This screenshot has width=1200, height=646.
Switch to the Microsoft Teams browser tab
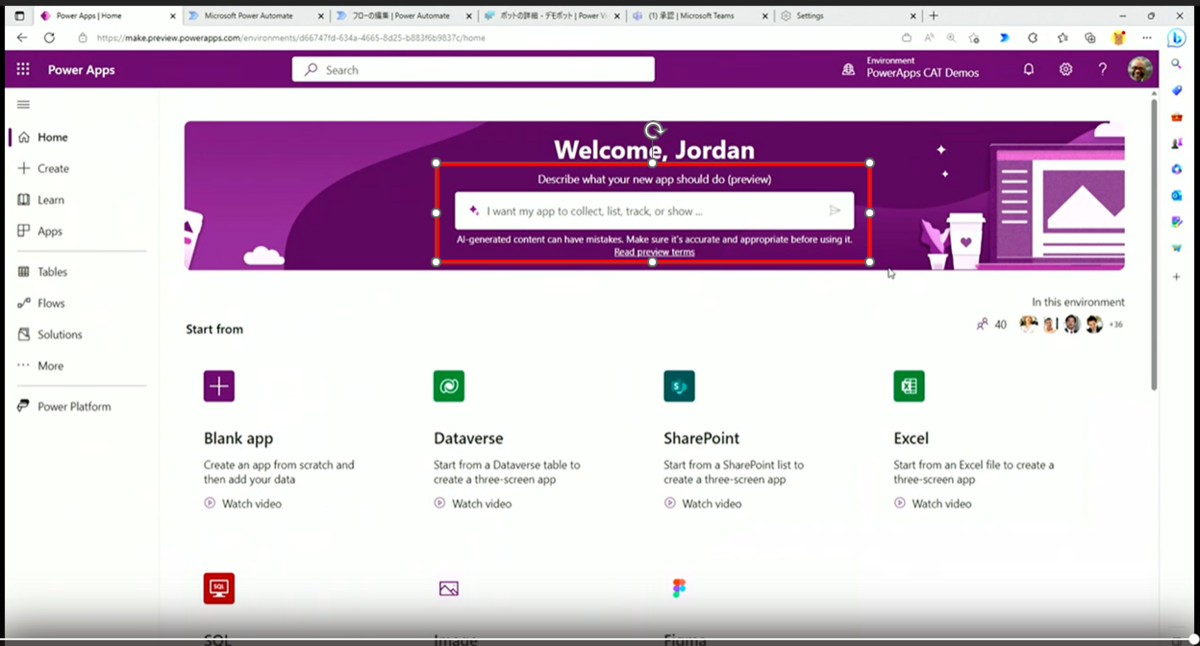pyautogui.click(x=699, y=16)
